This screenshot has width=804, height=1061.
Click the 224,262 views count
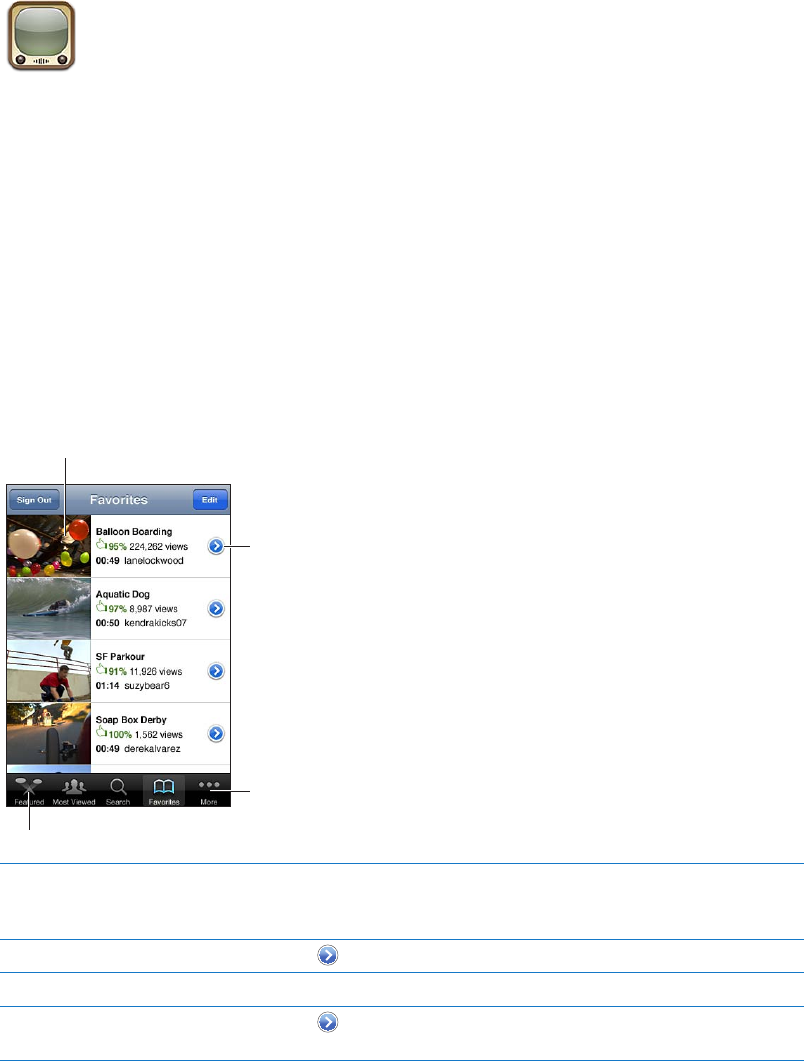pos(158,547)
